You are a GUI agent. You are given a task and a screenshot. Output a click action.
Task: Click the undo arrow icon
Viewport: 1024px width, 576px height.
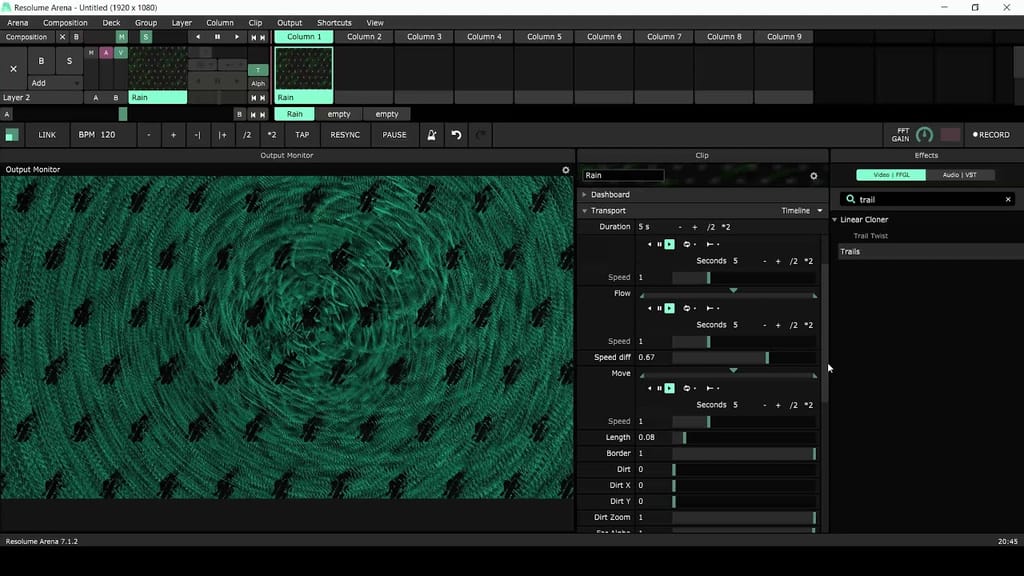click(x=456, y=134)
